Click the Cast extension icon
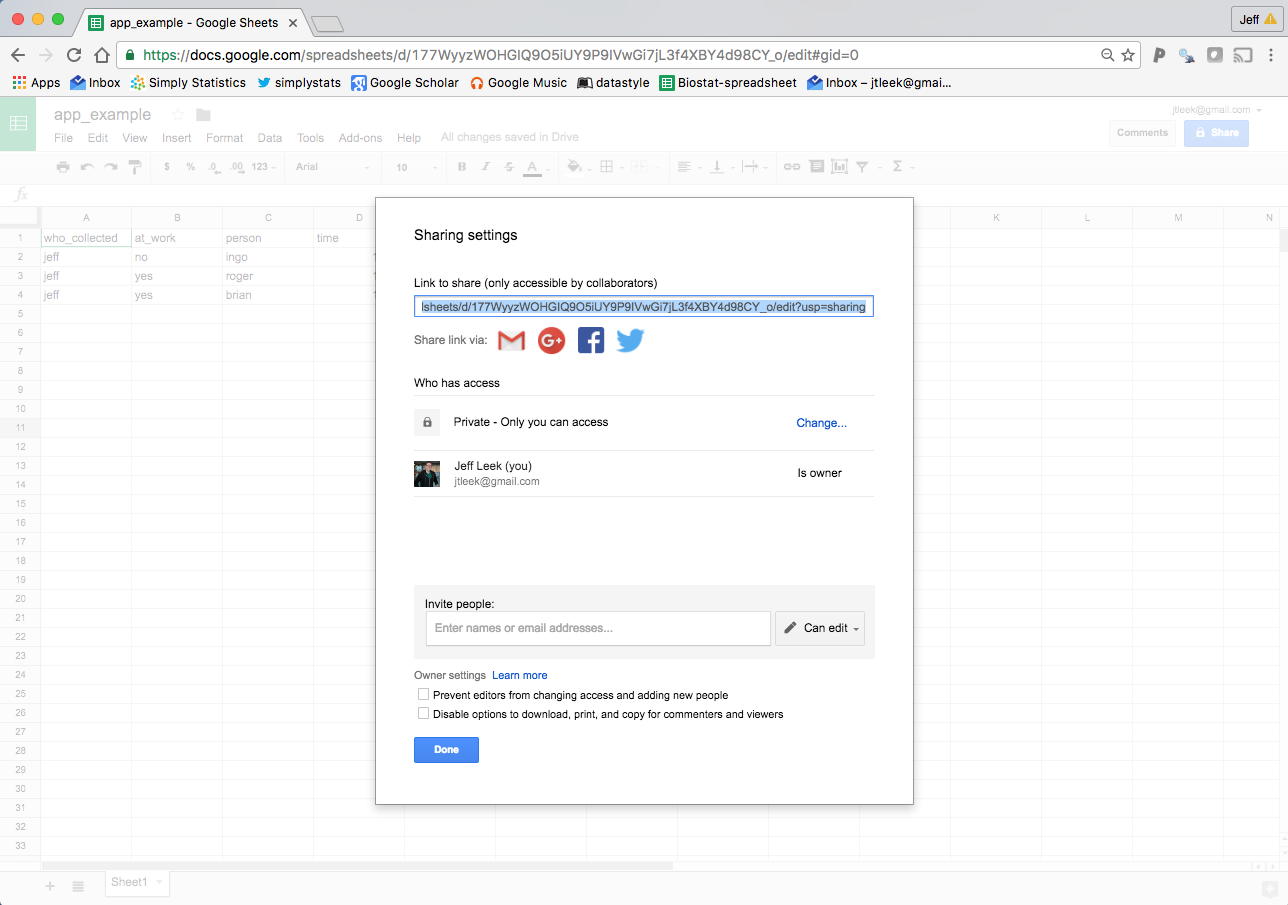The height and width of the screenshot is (905, 1288). (1243, 55)
